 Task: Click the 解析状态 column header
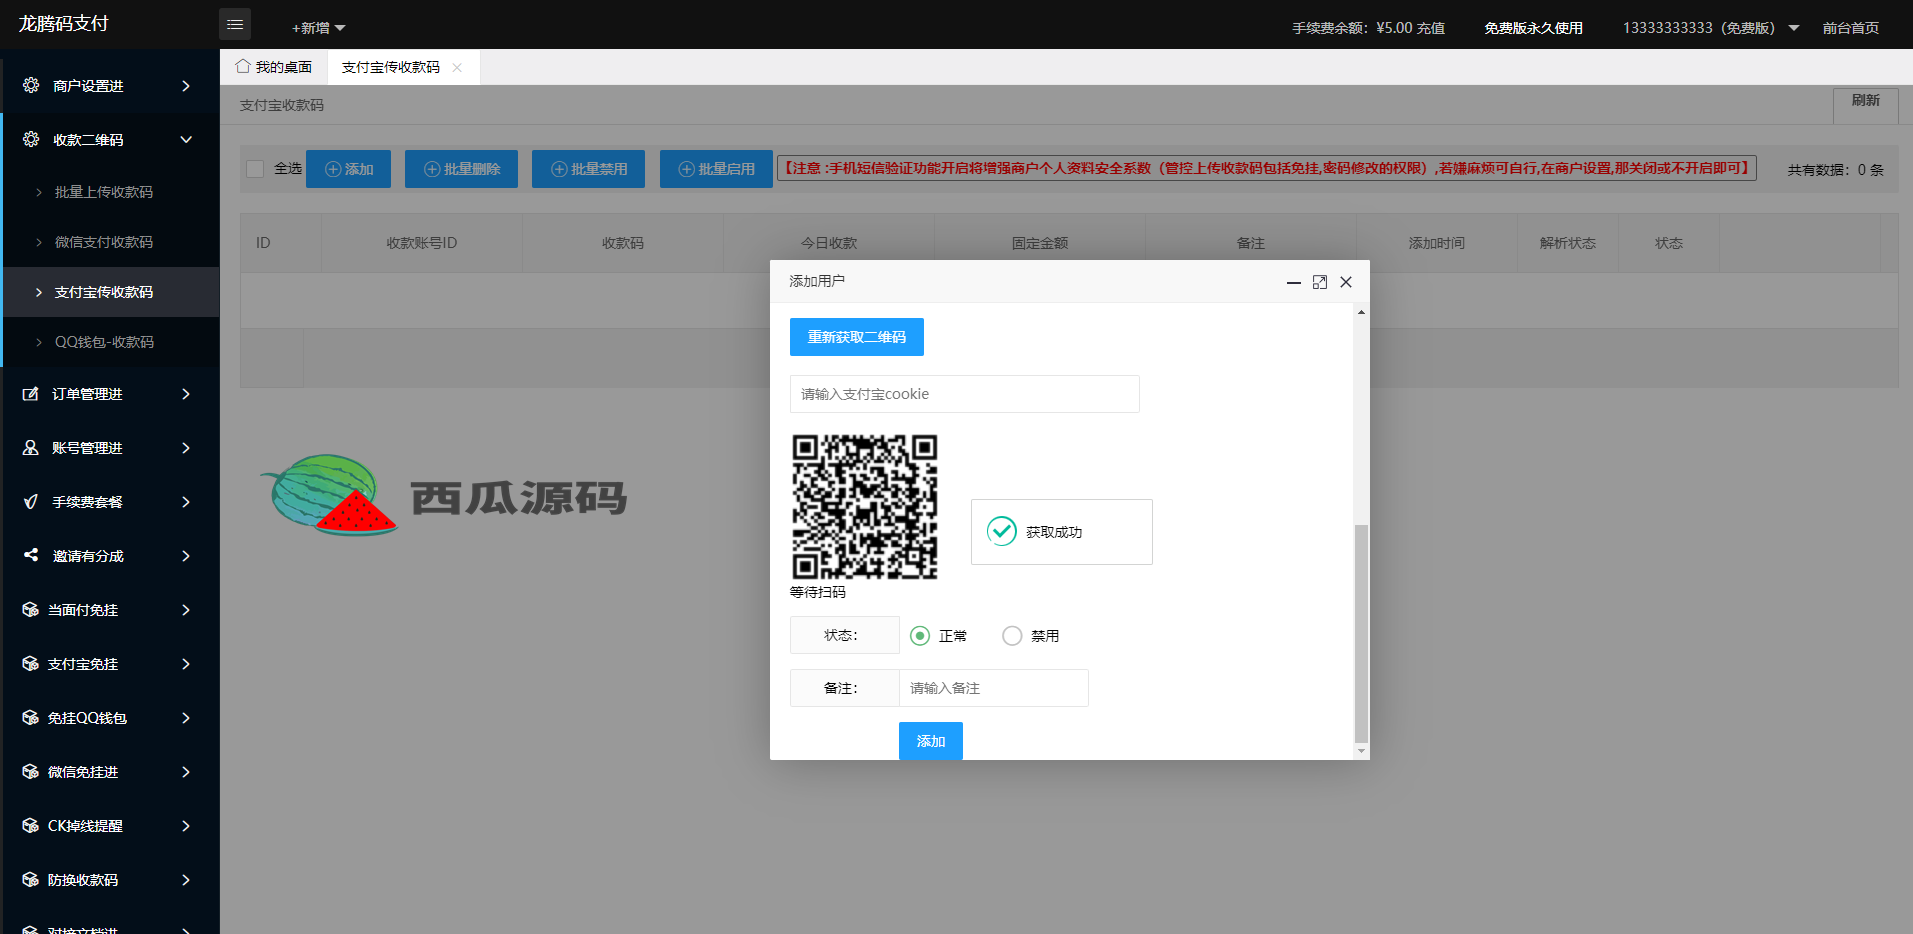[1568, 243]
